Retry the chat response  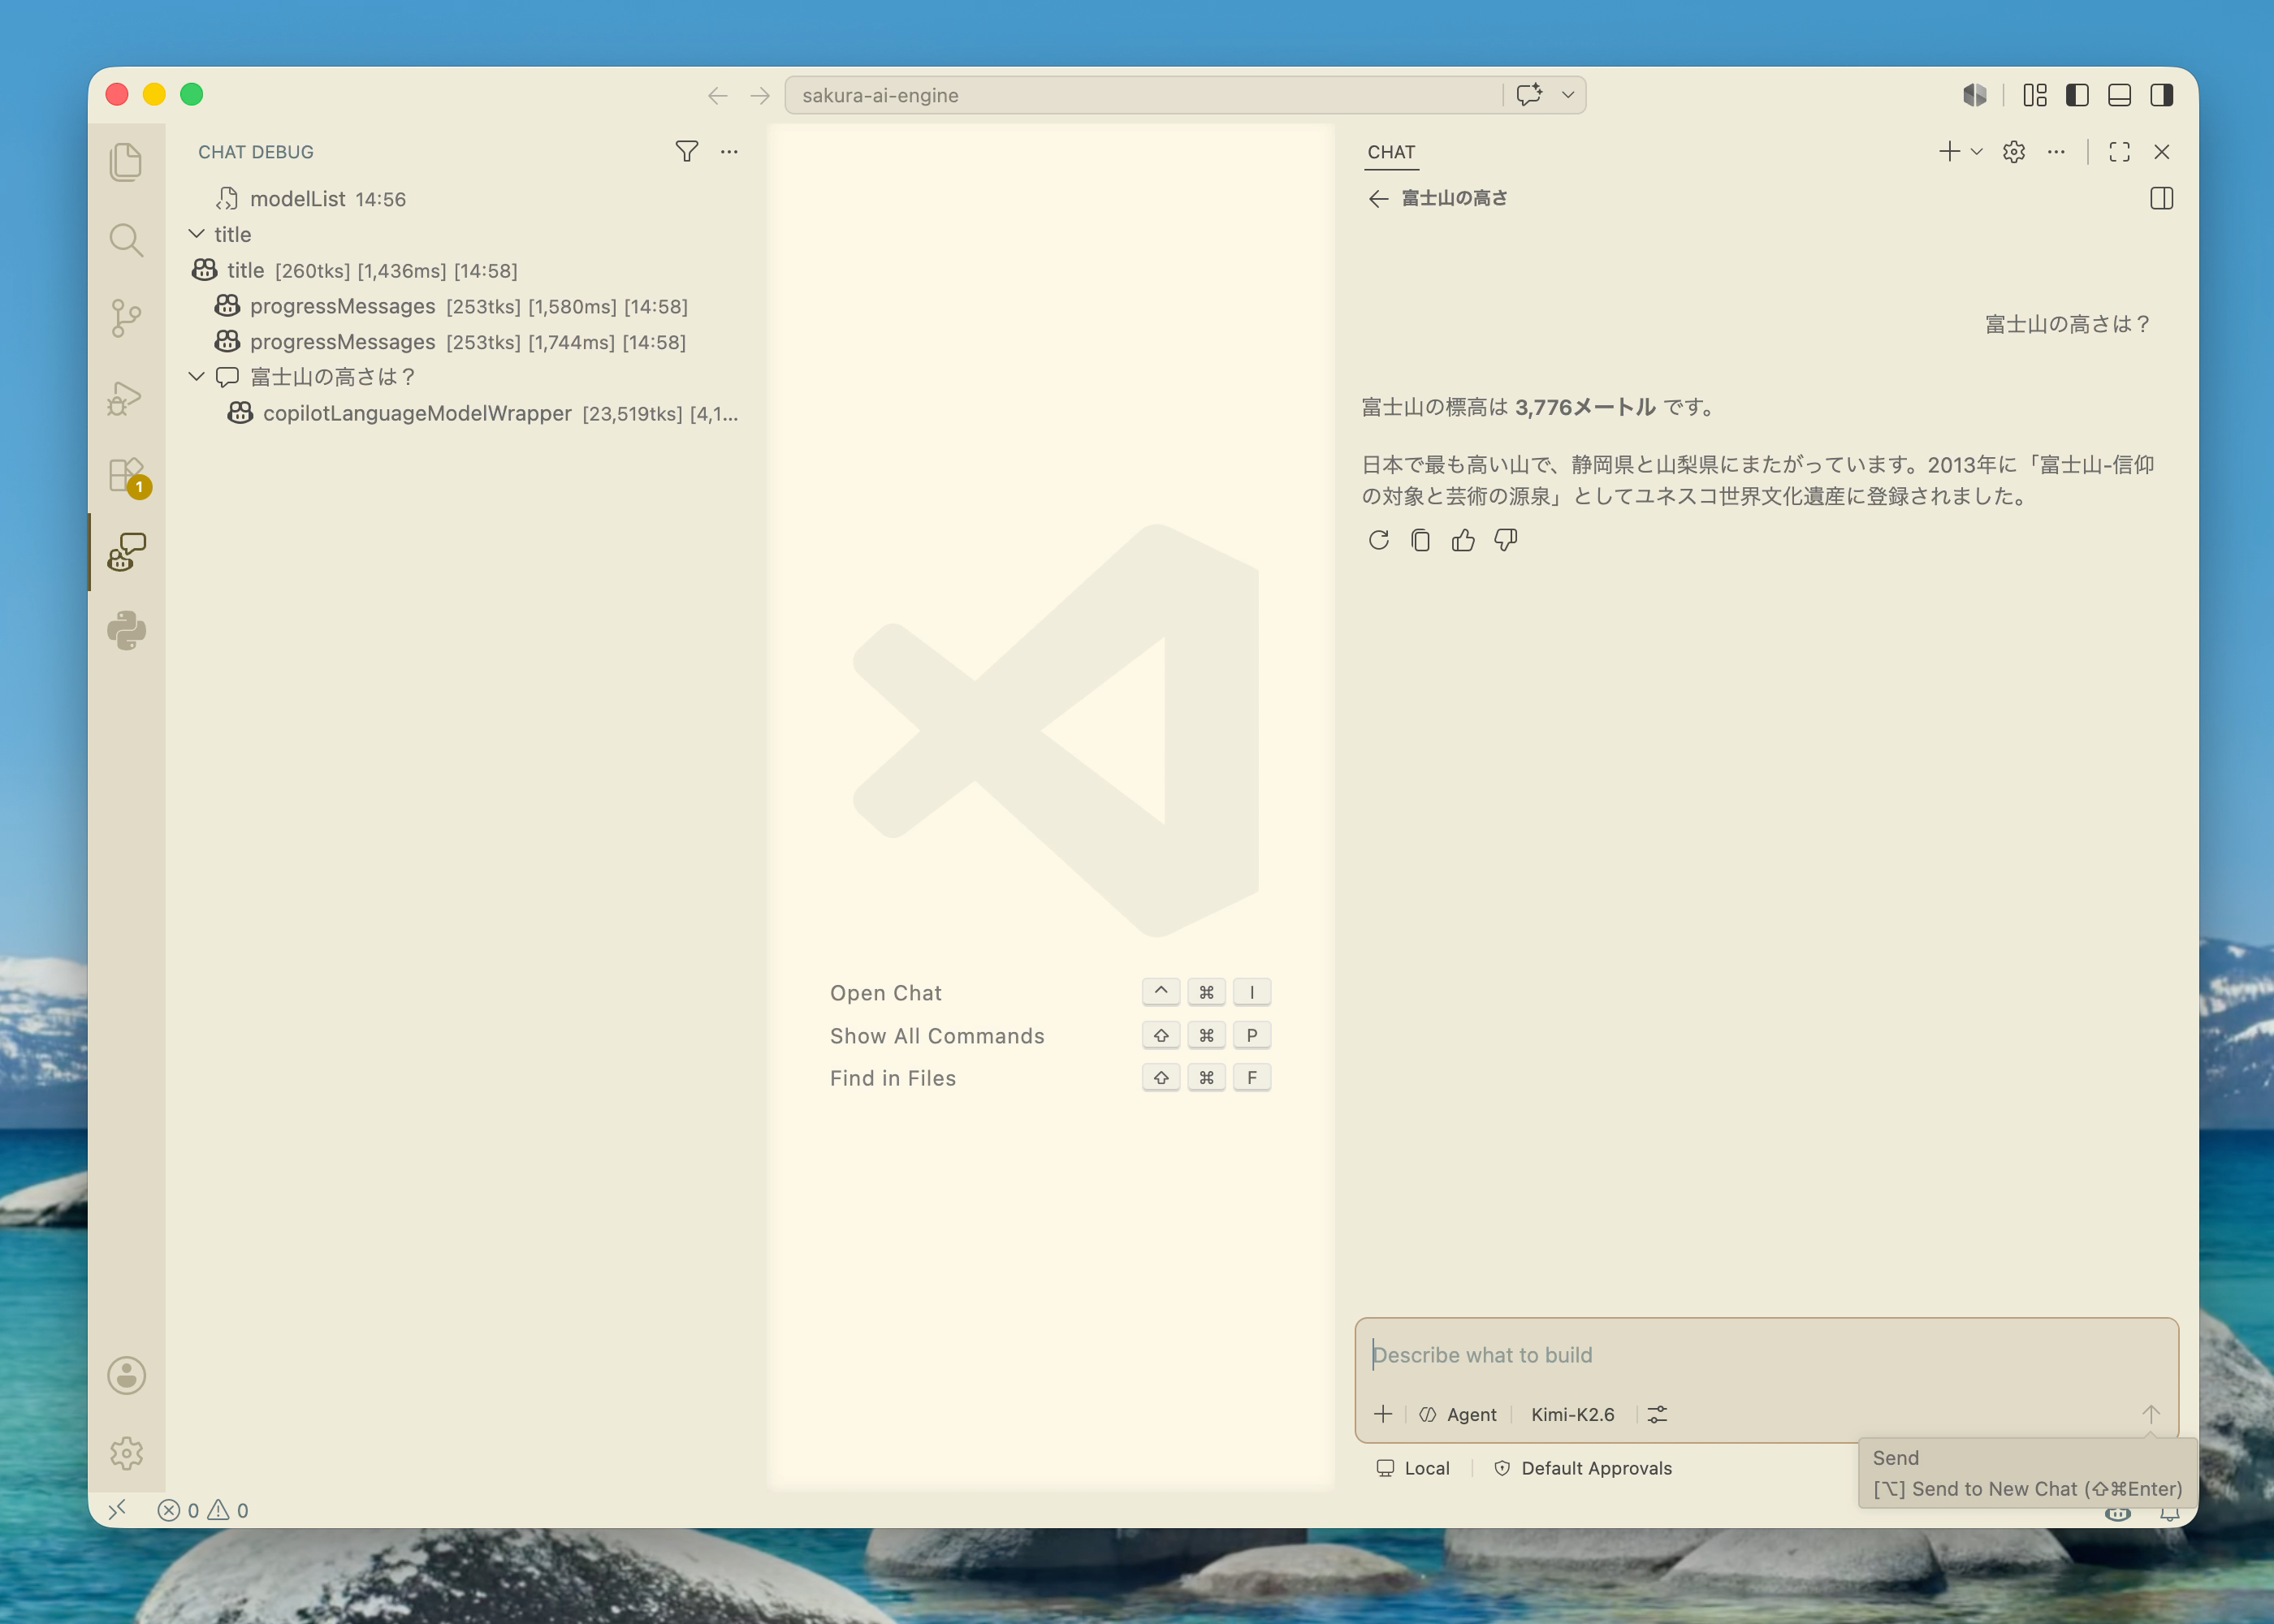click(1378, 540)
